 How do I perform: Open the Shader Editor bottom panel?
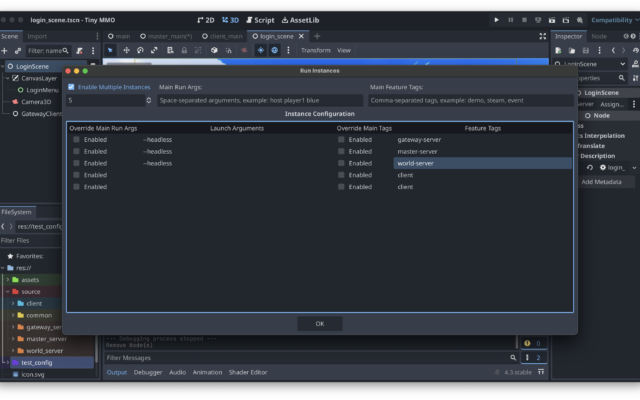point(248,373)
